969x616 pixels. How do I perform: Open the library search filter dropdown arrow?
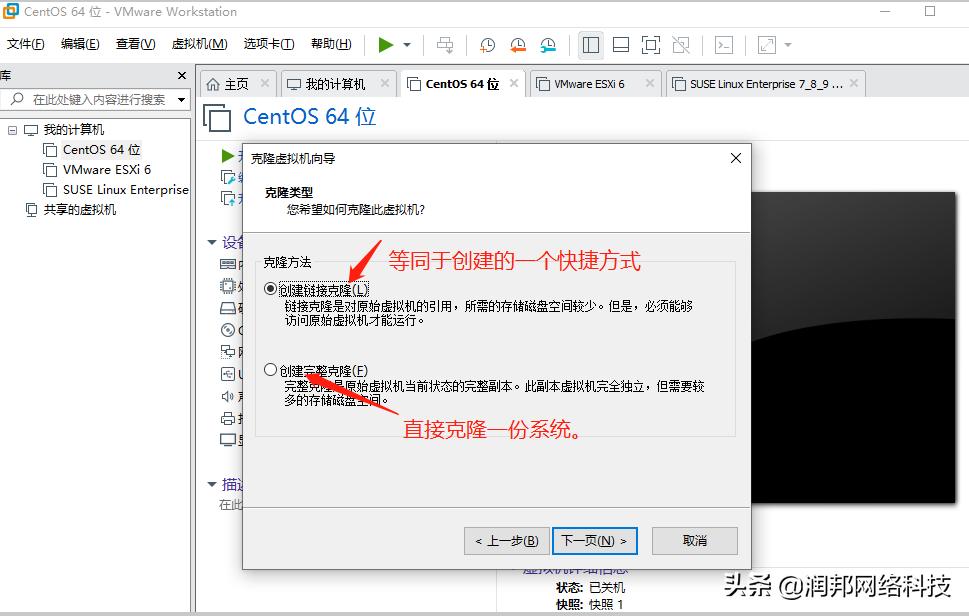click(x=181, y=99)
